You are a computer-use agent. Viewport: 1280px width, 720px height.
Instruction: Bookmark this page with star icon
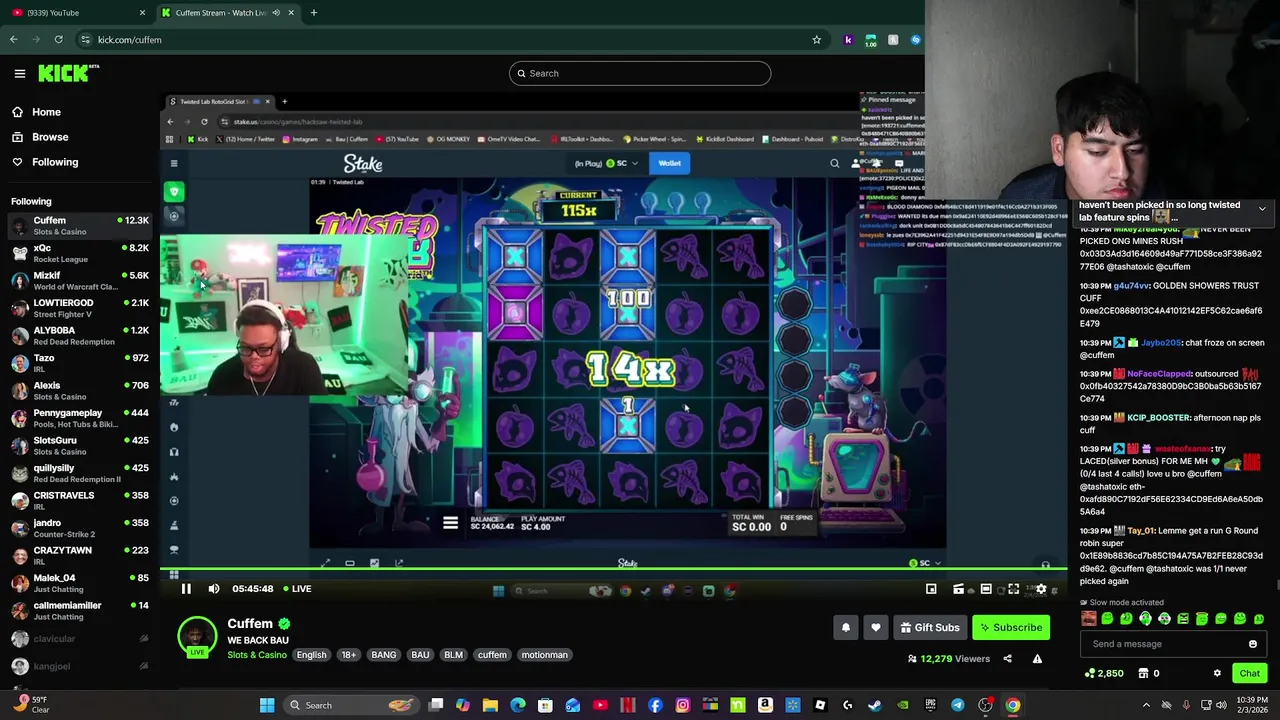(816, 40)
